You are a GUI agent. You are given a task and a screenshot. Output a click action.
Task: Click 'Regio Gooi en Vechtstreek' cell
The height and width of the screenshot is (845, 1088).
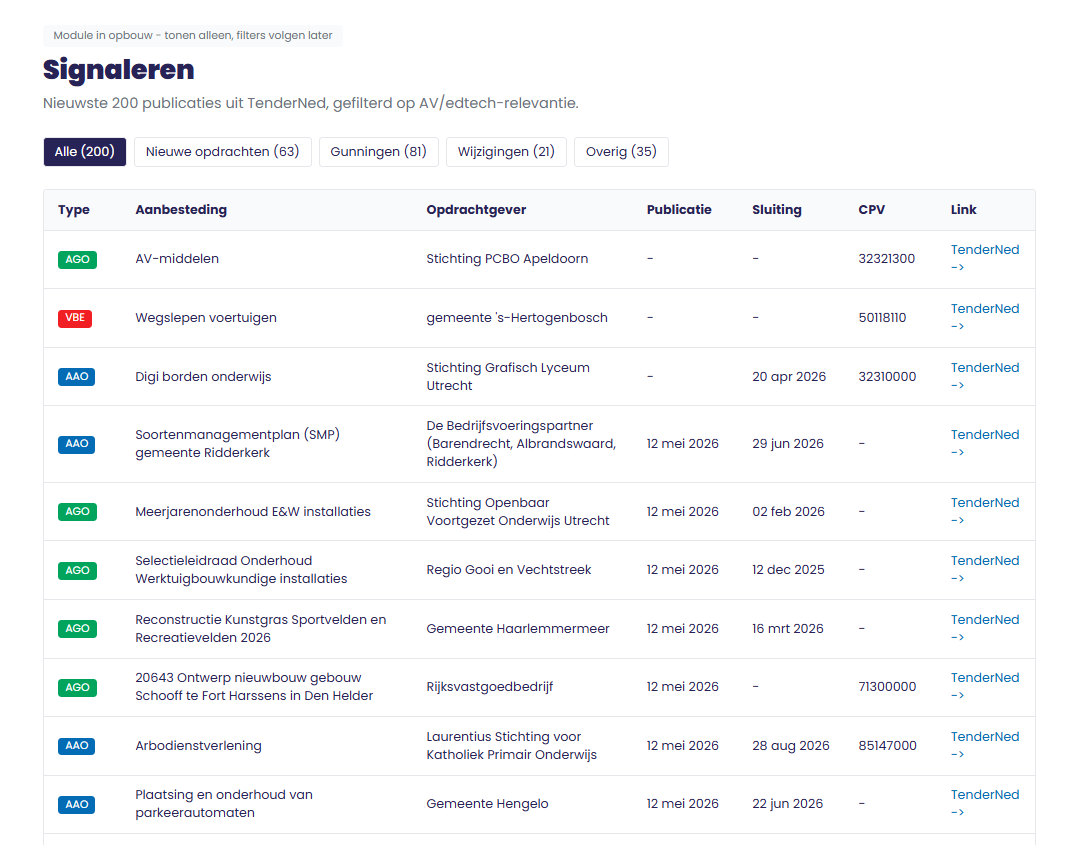(509, 570)
